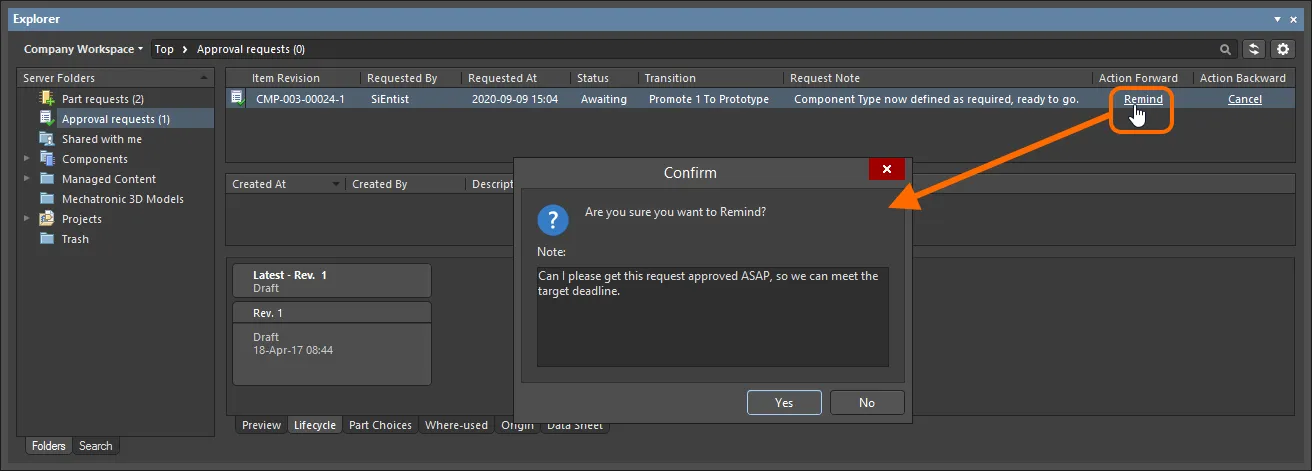Viewport: 1312px width, 471px height.
Task: Click the Shared with me icon
Action: coord(47,139)
